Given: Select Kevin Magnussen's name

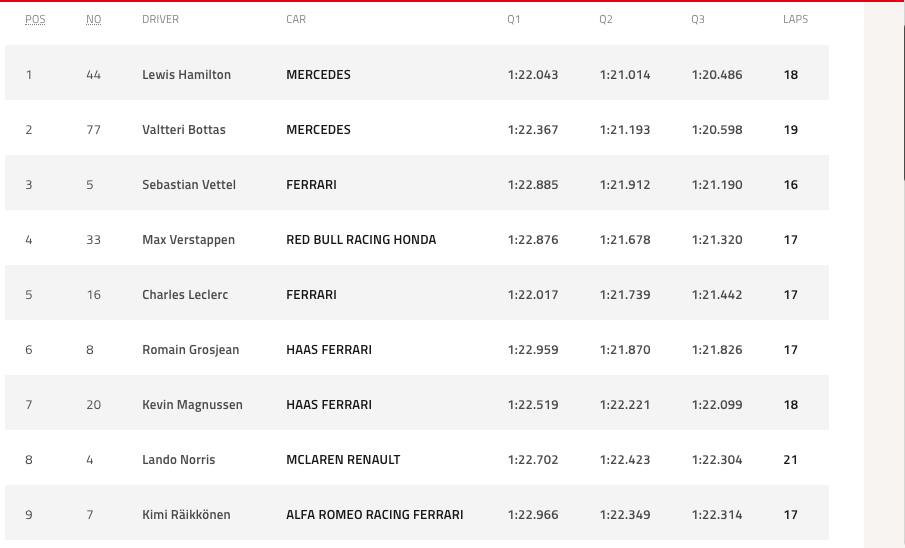Looking at the screenshot, I should click(192, 405).
